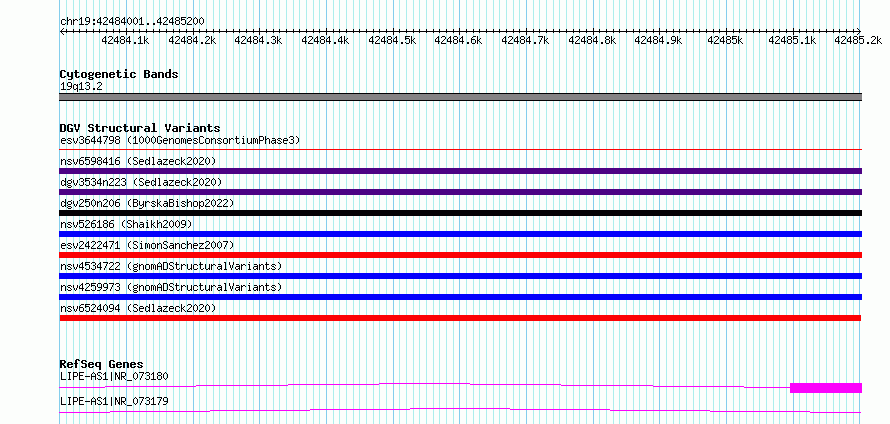Select the RefSeq Genes track heading

102,364
